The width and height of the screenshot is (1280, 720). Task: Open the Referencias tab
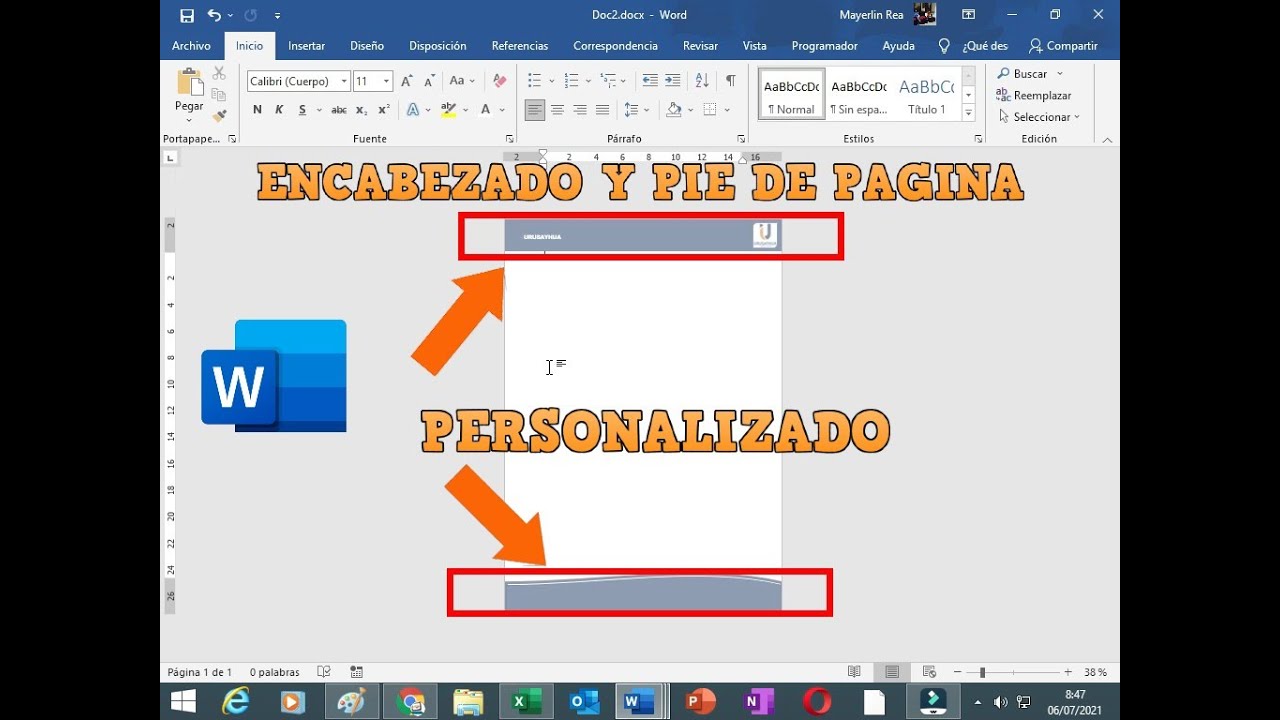pos(520,46)
